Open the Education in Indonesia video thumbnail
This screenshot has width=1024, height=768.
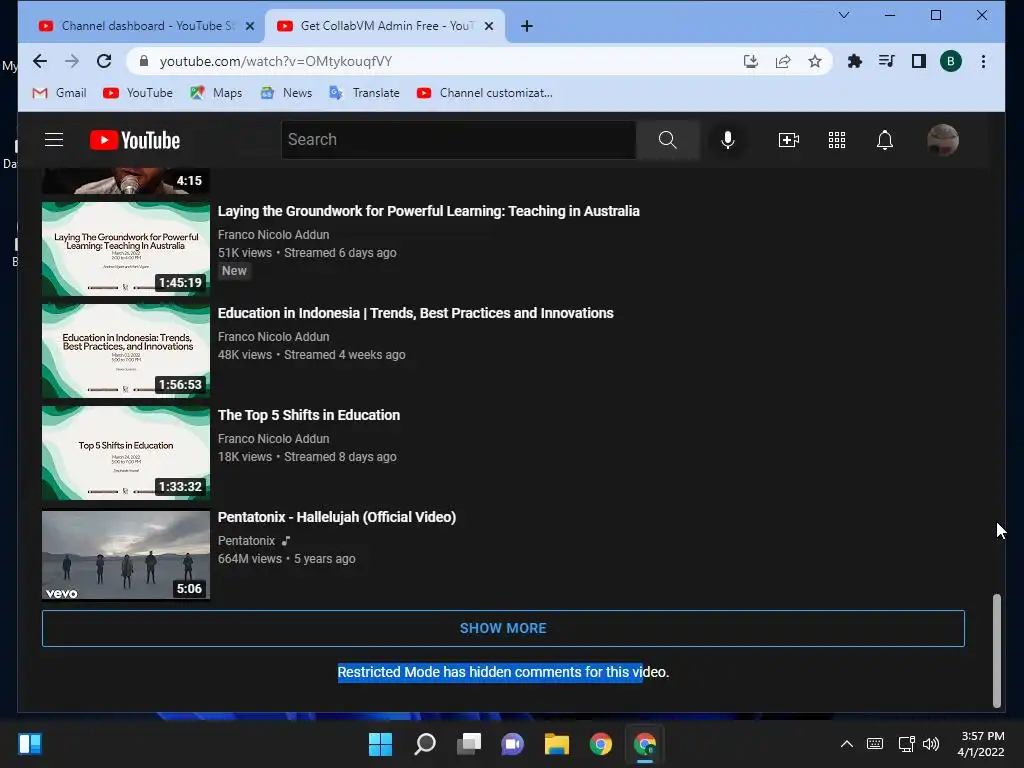click(125, 351)
